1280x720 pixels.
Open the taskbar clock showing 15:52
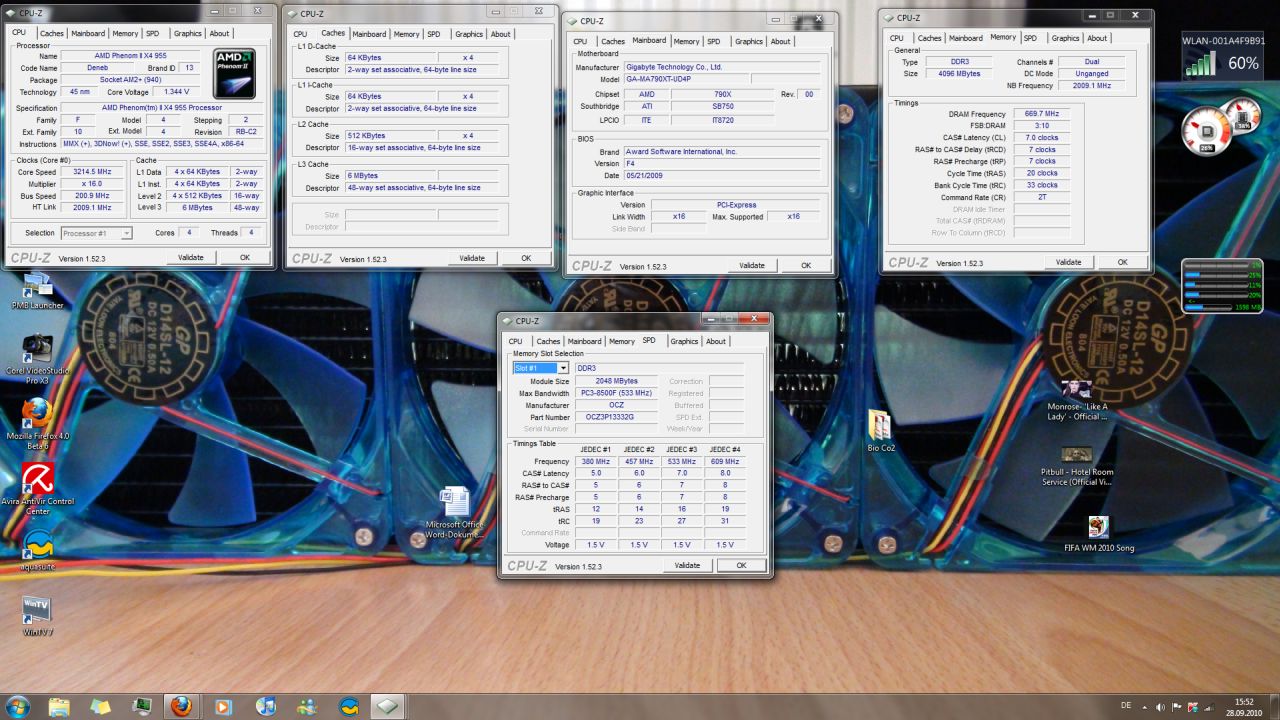(1244, 707)
